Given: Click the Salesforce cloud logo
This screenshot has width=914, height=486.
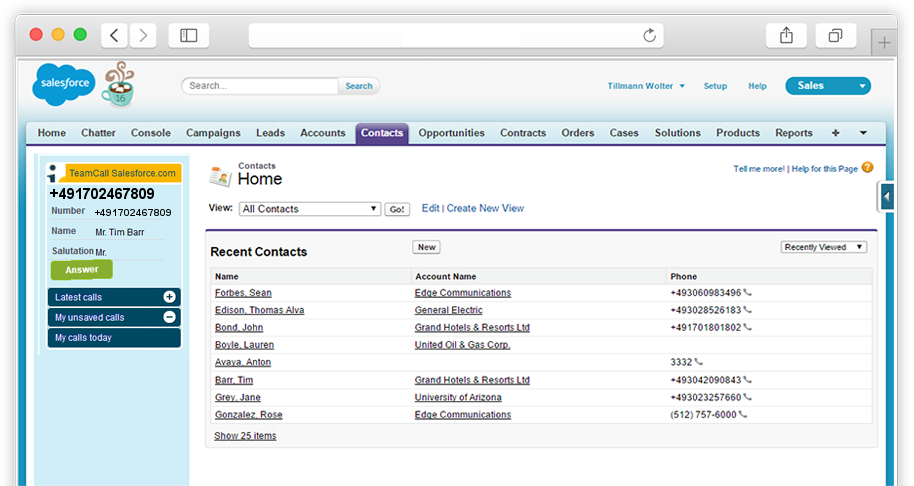Looking at the screenshot, I should pos(64,85).
